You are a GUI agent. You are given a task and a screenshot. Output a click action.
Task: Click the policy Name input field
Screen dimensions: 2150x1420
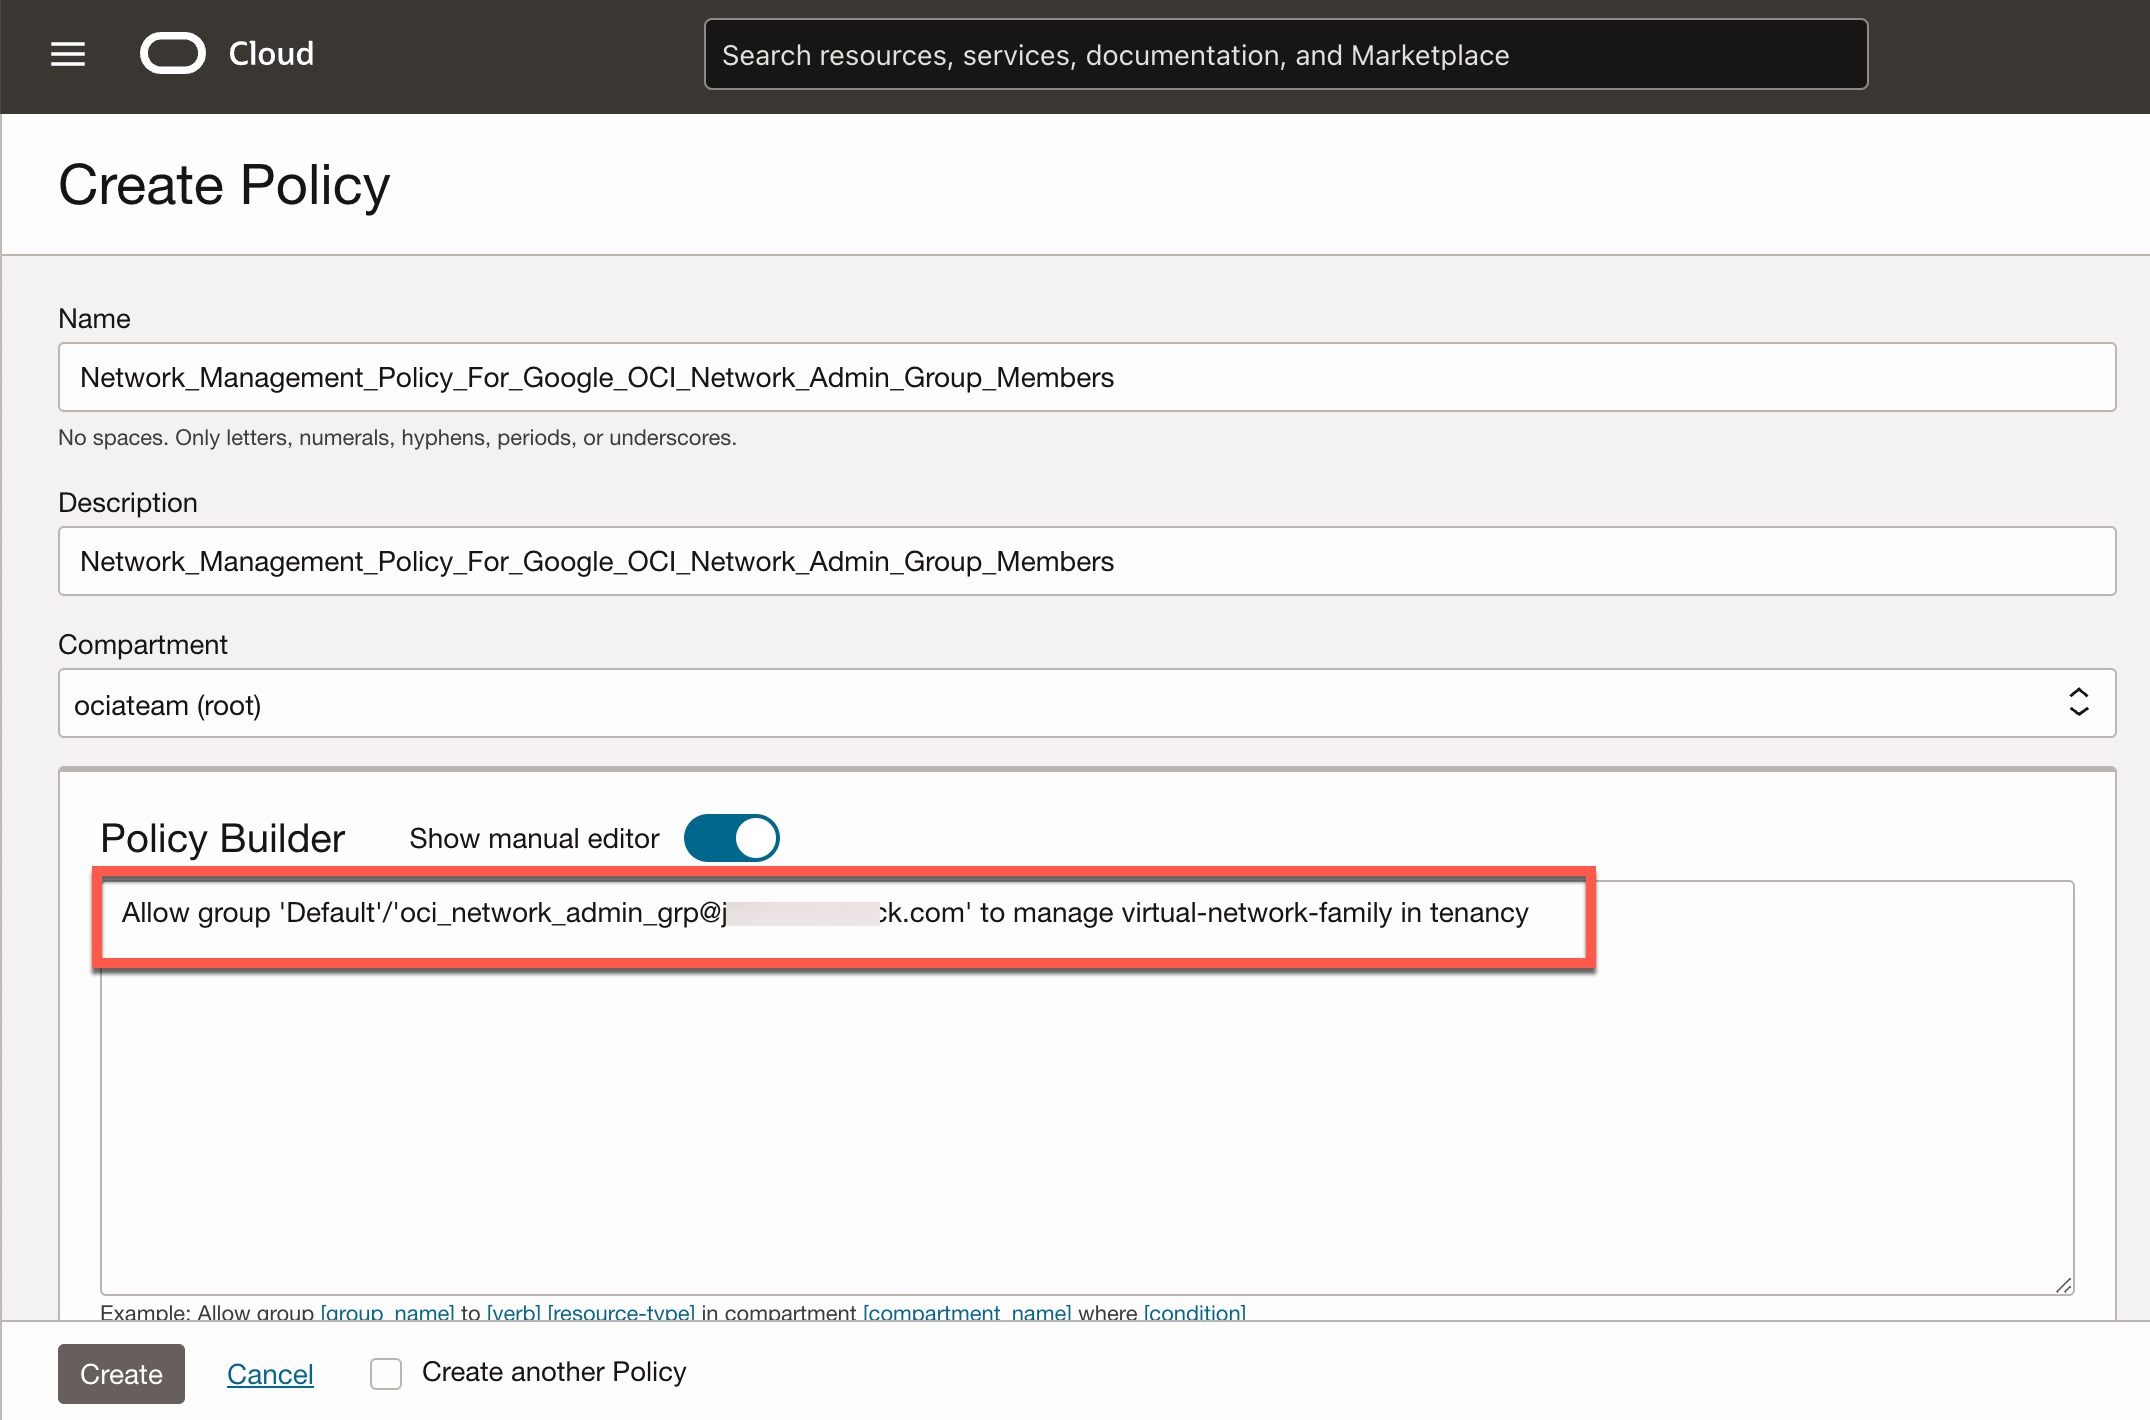(1086, 377)
